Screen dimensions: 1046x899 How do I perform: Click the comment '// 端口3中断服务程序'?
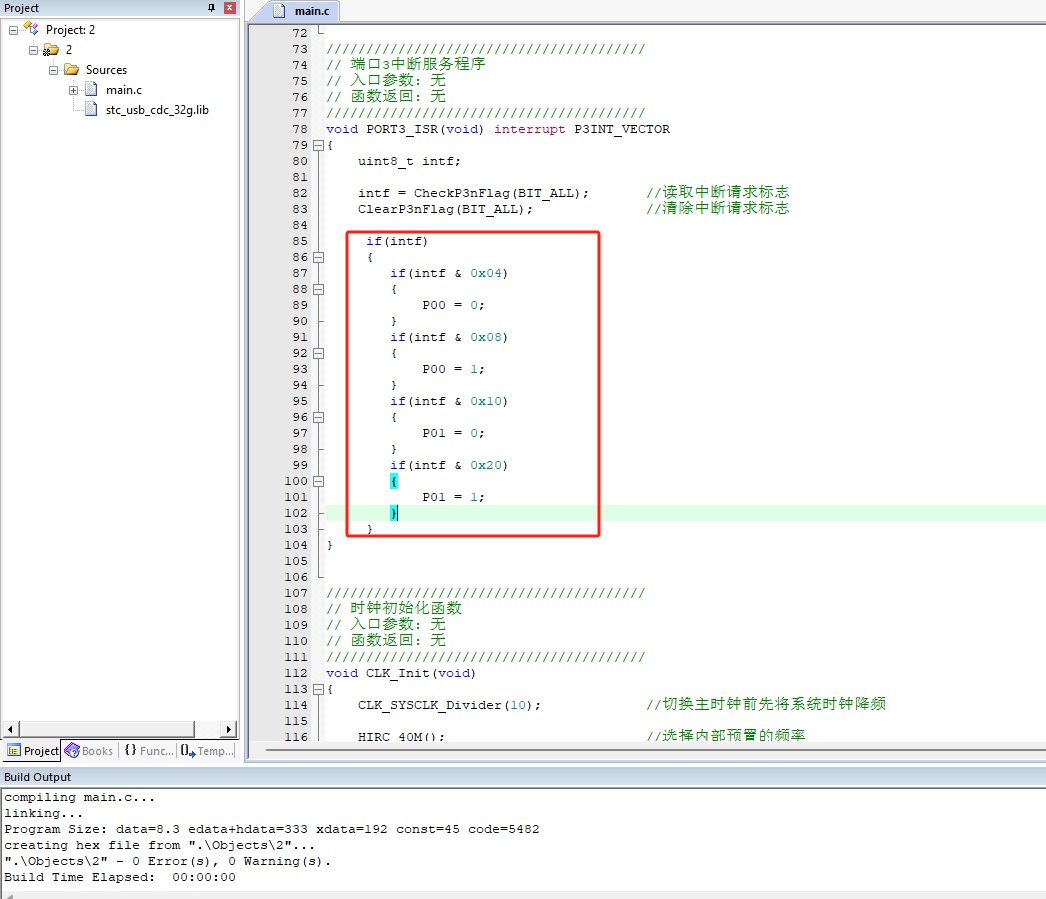(x=406, y=65)
